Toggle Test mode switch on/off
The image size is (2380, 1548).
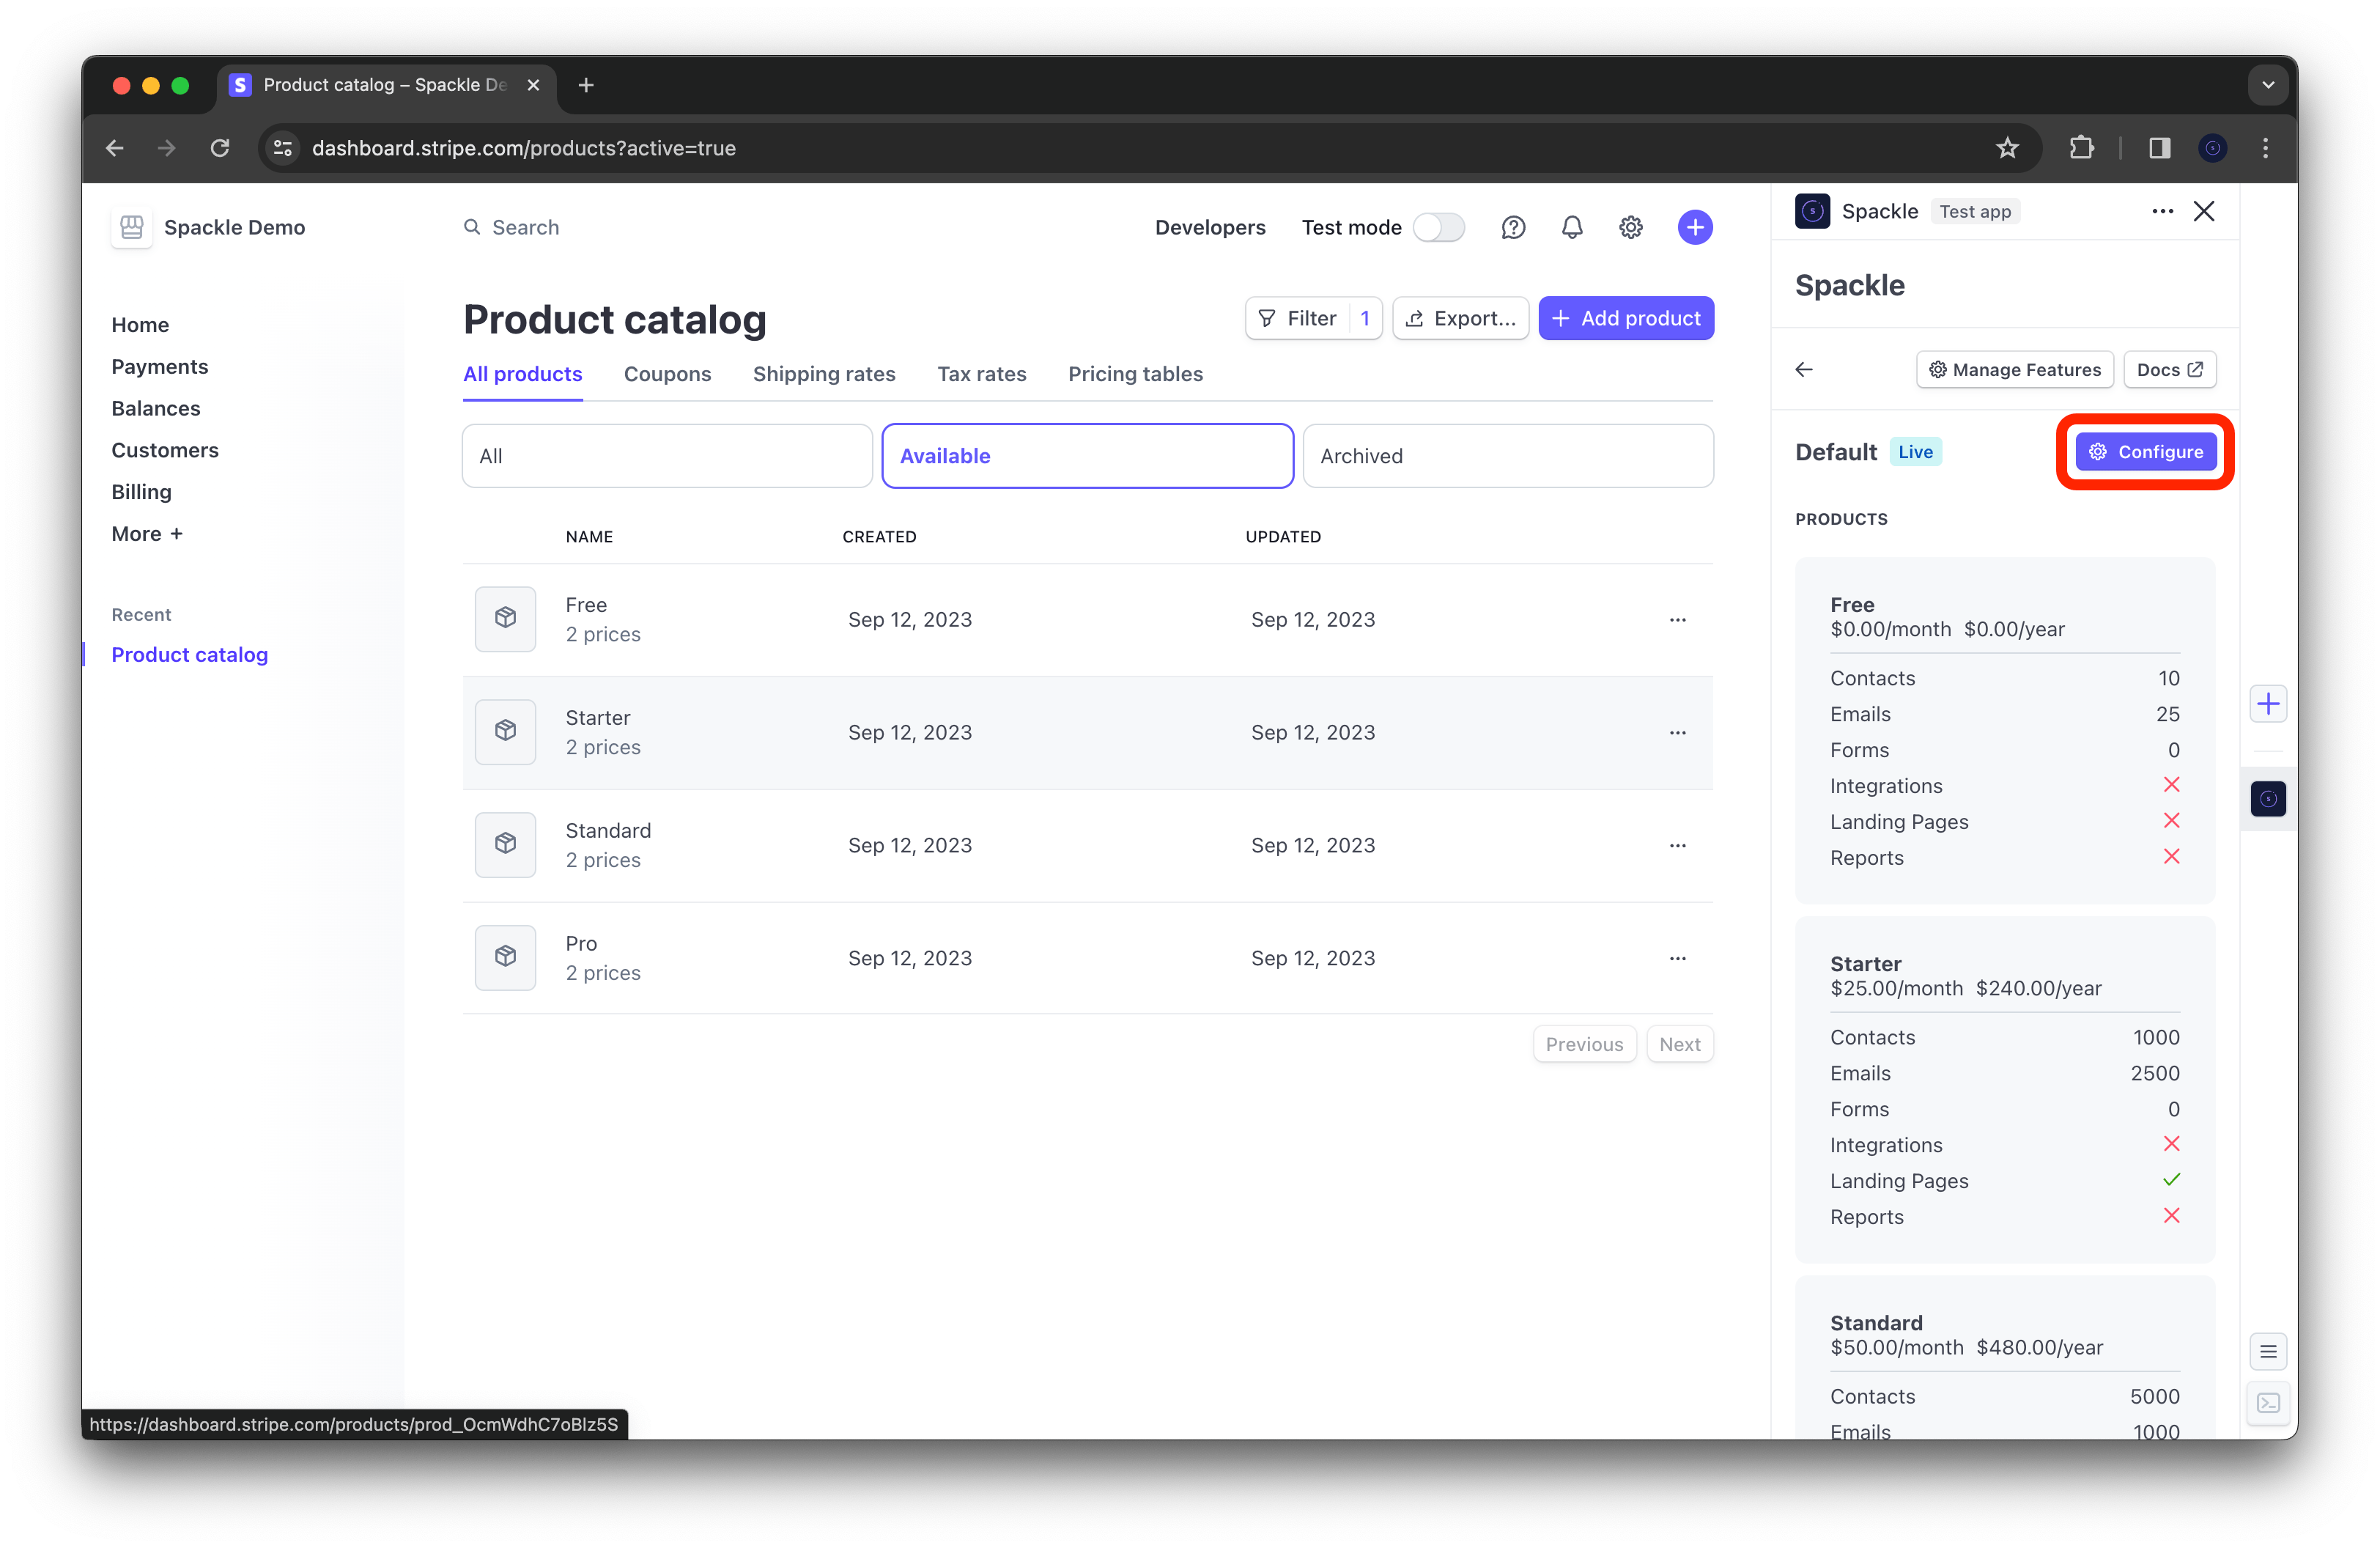point(1438,227)
